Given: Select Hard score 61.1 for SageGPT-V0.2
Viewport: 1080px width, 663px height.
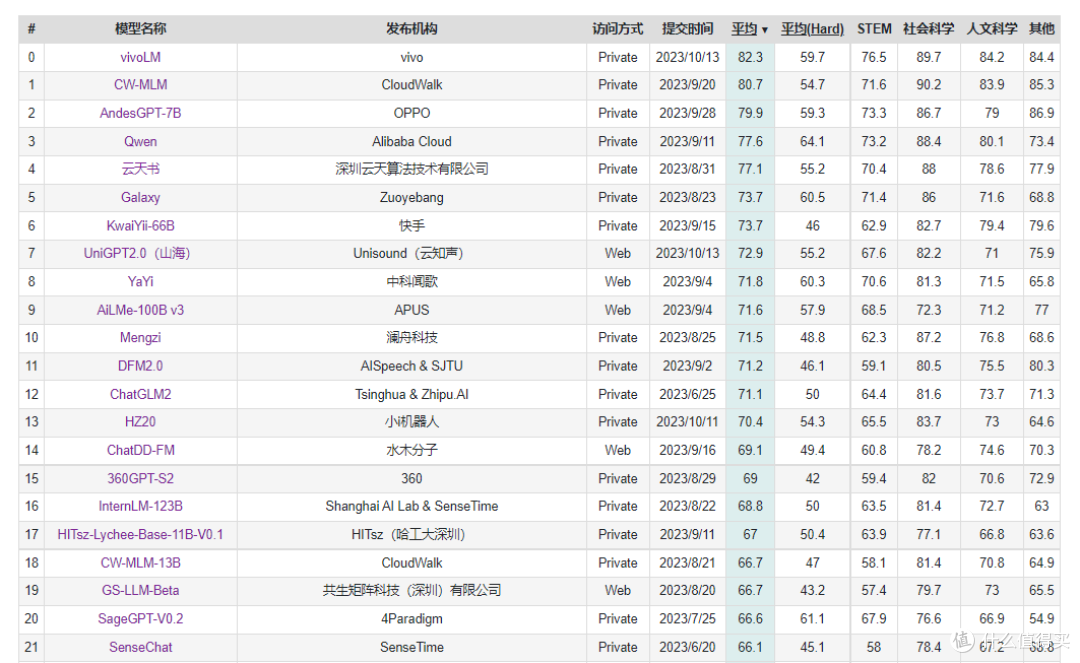Looking at the screenshot, I should click(x=812, y=618).
